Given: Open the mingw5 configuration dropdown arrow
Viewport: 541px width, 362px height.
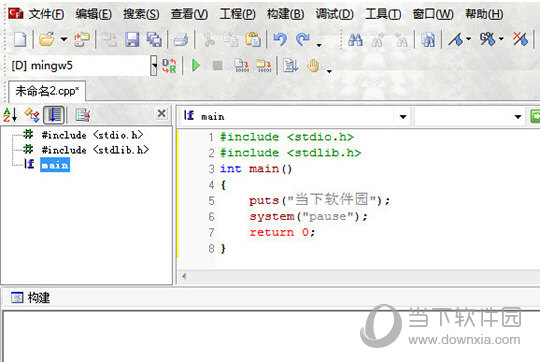Looking at the screenshot, I should pos(154,66).
